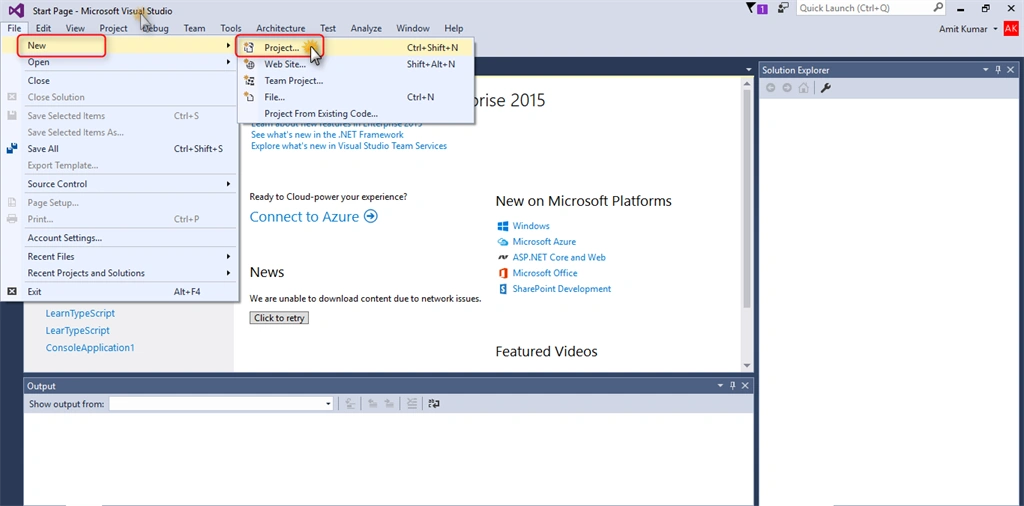Image resolution: width=1024 pixels, height=506 pixels.
Task: Click the Solution Explorer home icon
Action: (x=803, y=88)
